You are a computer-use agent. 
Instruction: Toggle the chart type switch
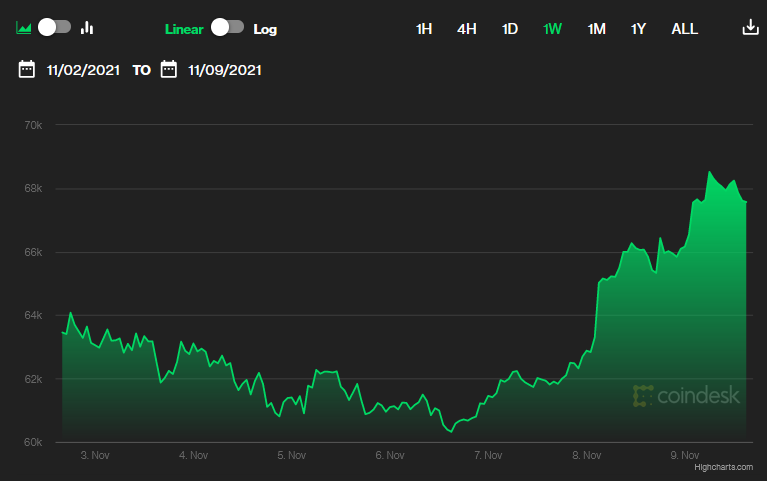55,27
